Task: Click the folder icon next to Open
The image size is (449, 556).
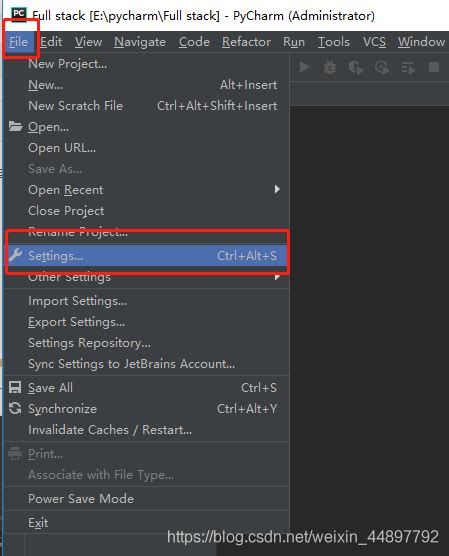Action: click(x=15, y=126)
